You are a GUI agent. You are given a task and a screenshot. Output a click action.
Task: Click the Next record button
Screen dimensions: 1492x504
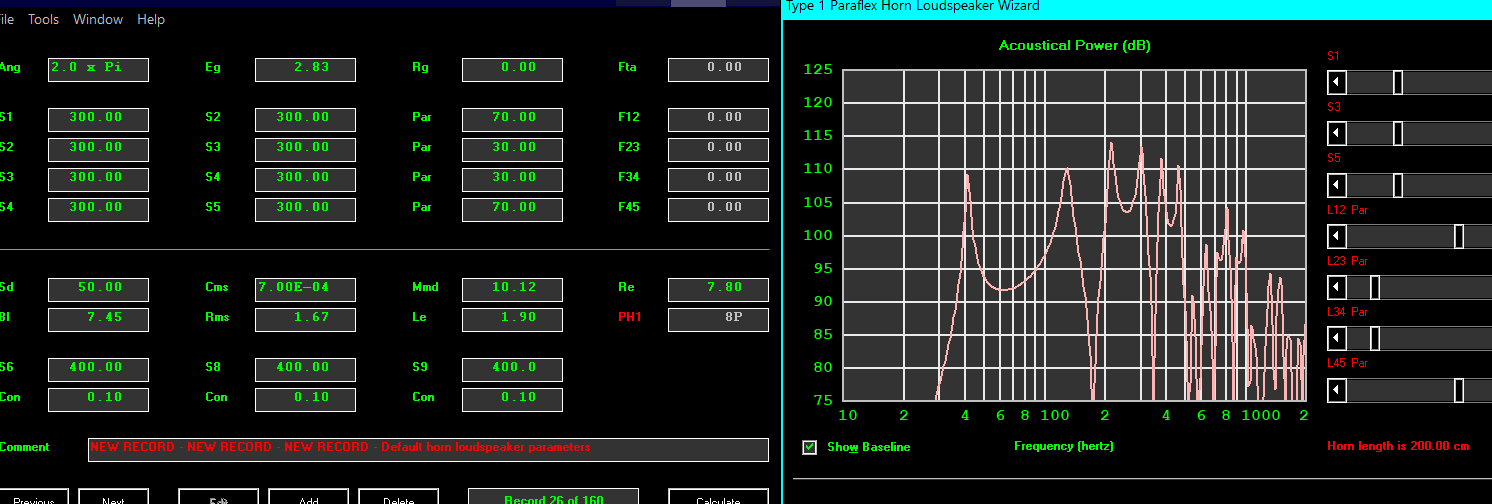pyautogui.click(x=113, y=497)
